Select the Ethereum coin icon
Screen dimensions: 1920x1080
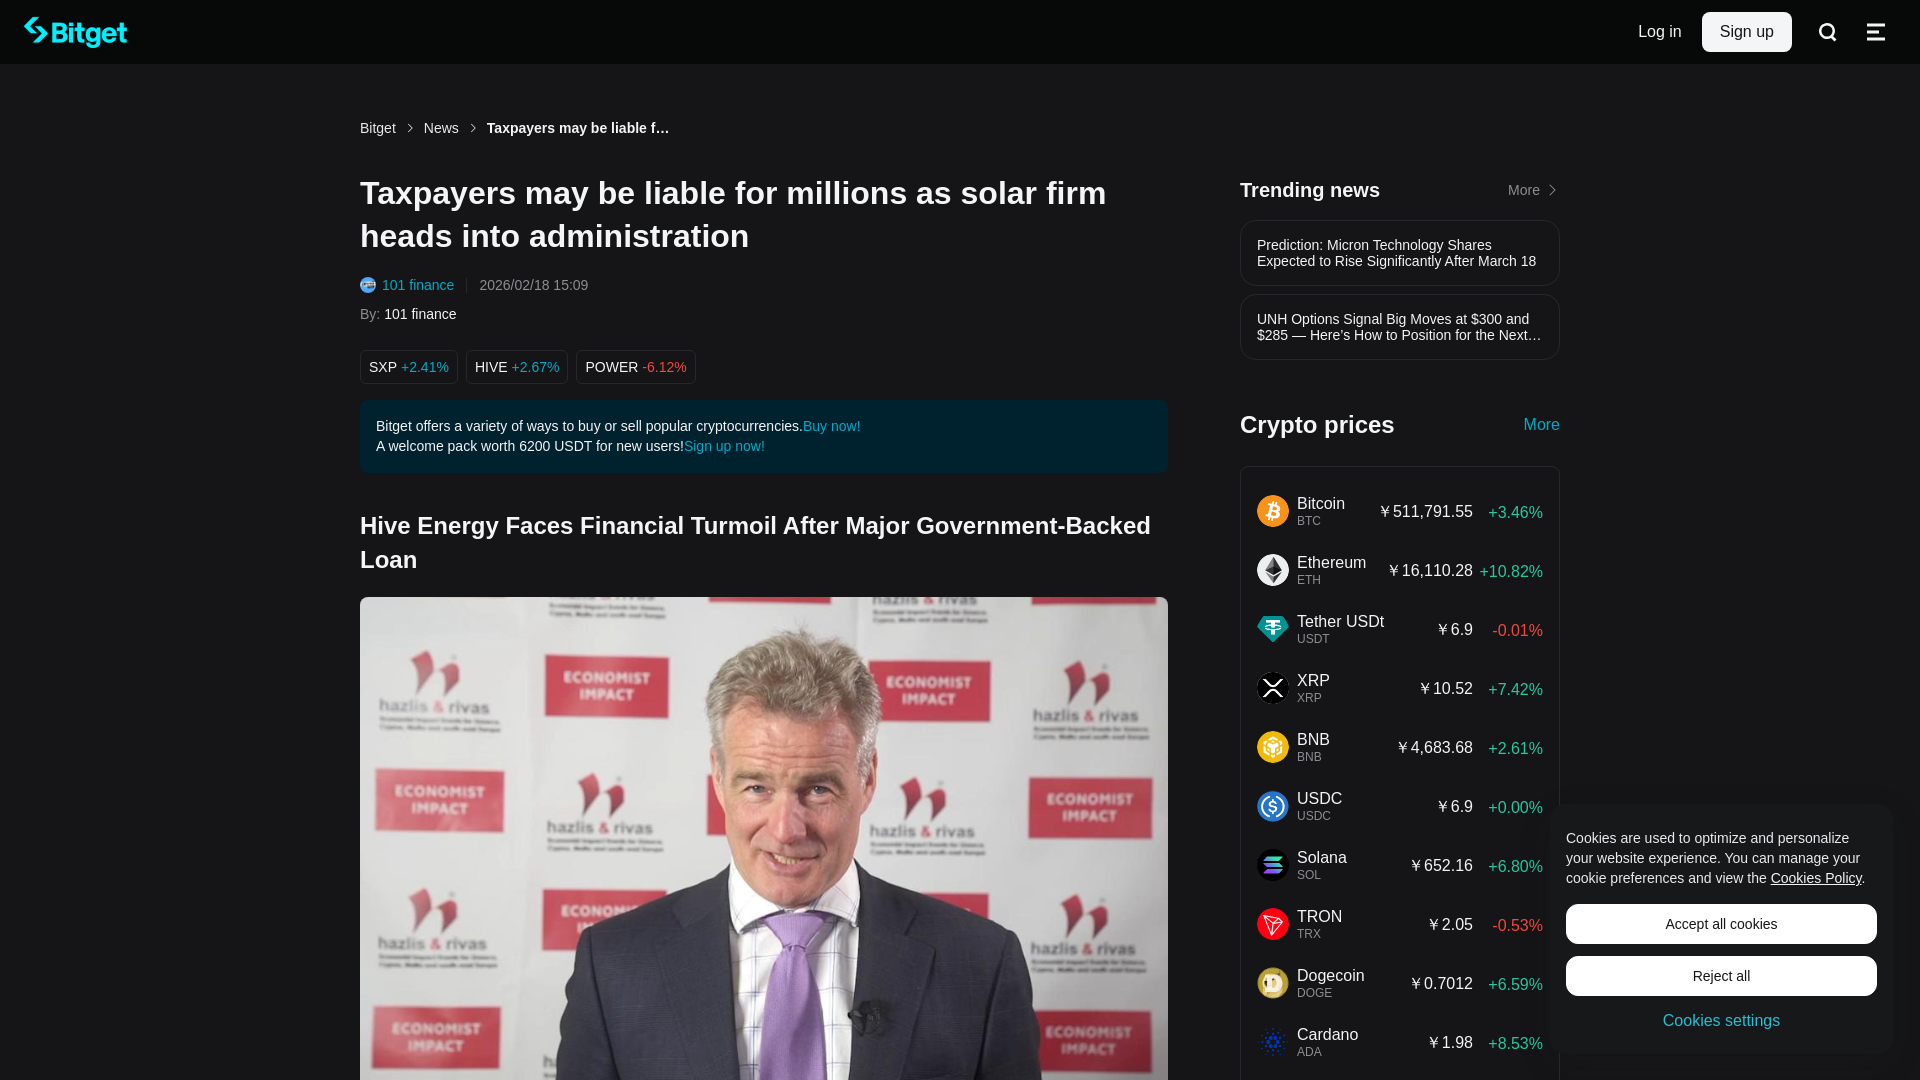click(1273, 570)
